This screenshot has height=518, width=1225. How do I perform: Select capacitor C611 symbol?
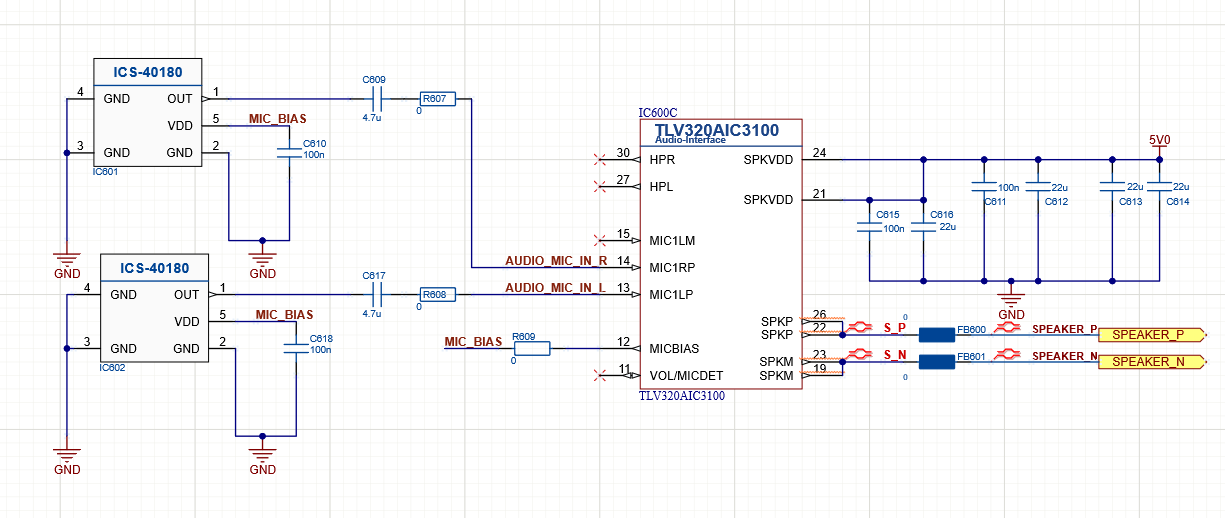[985, 186]
